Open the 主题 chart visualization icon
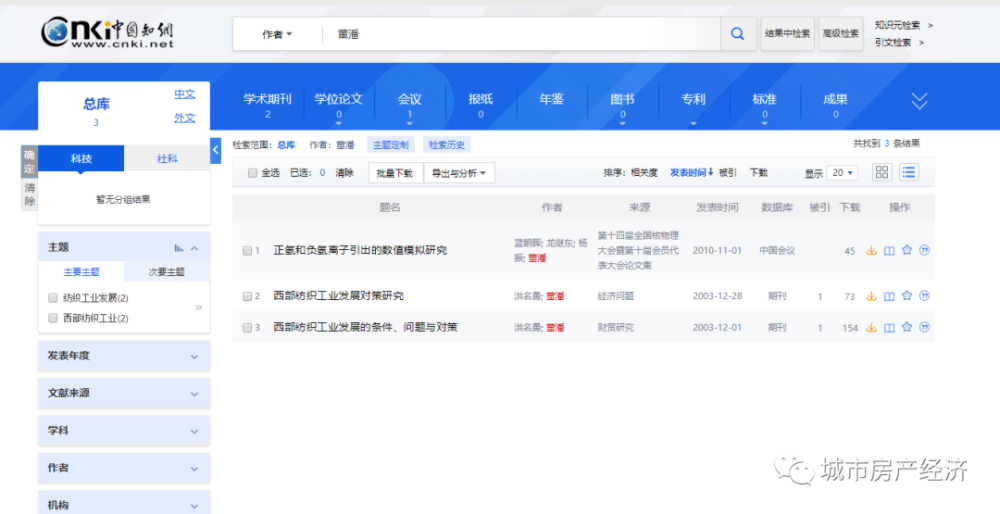The image size is (1000, 514). click(x=179, y=248)
